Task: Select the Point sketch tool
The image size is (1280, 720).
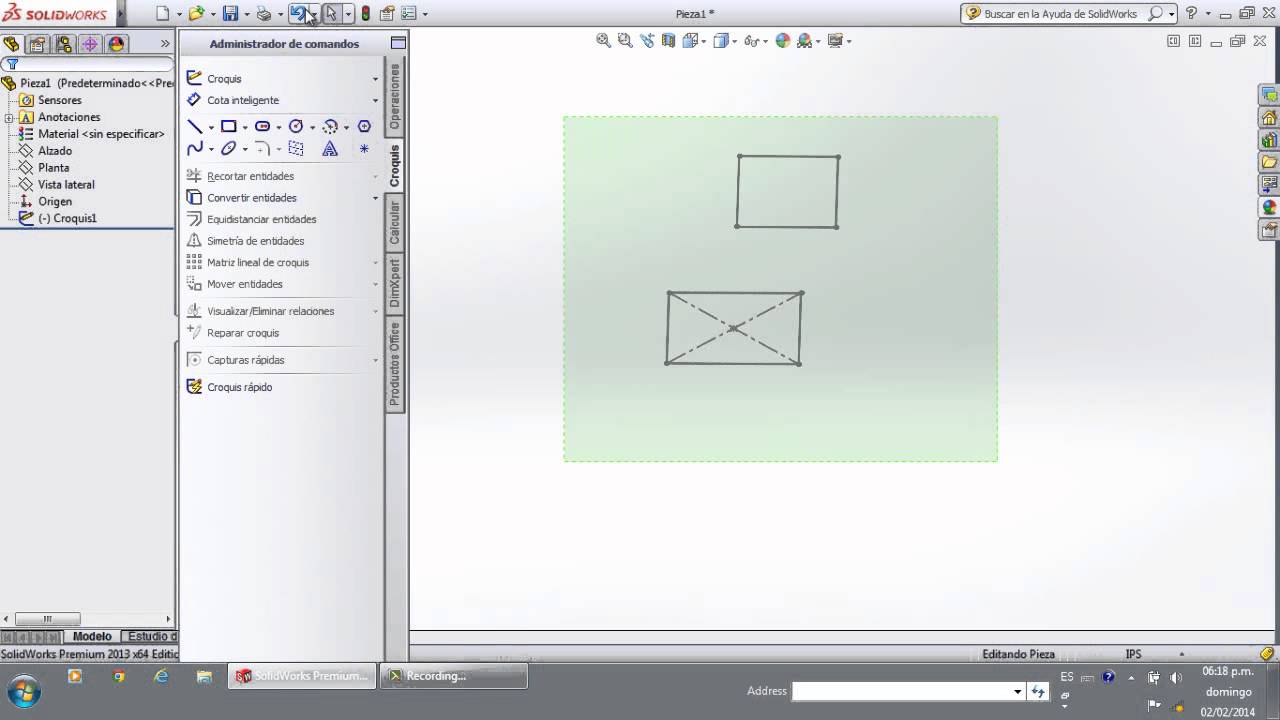Action: tap(364, 149)
